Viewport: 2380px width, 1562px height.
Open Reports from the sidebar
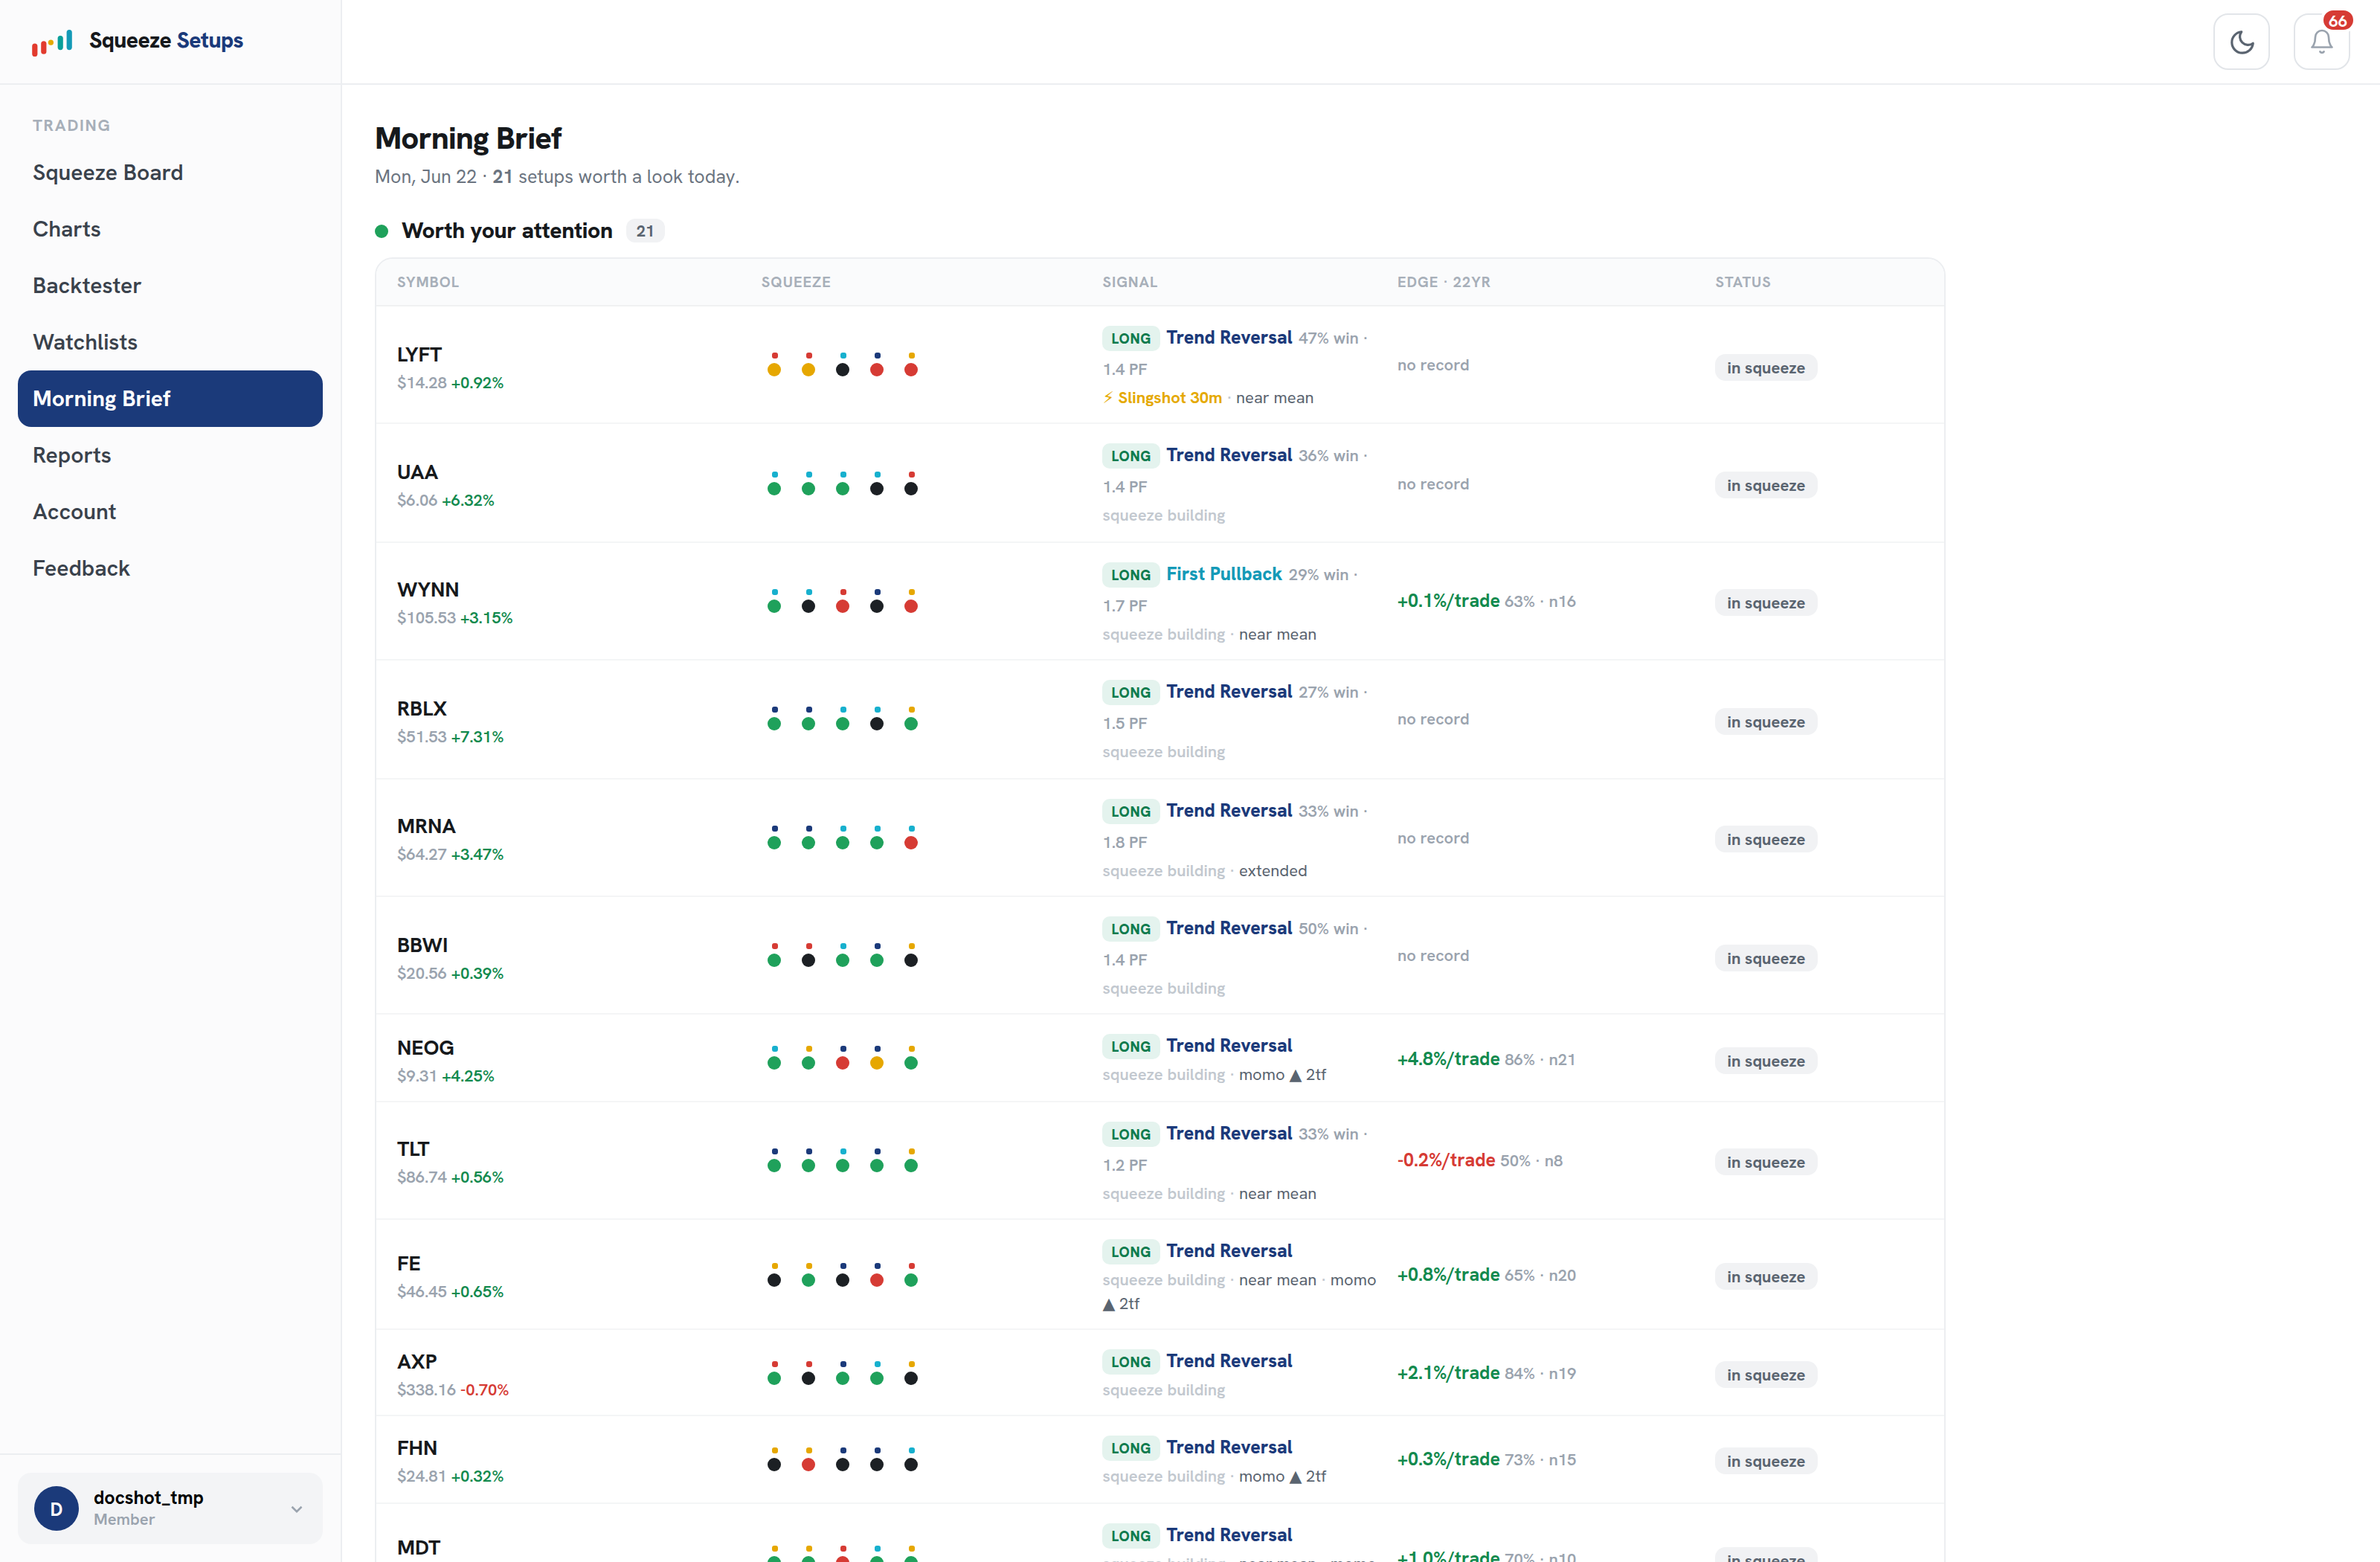[170, 455]
